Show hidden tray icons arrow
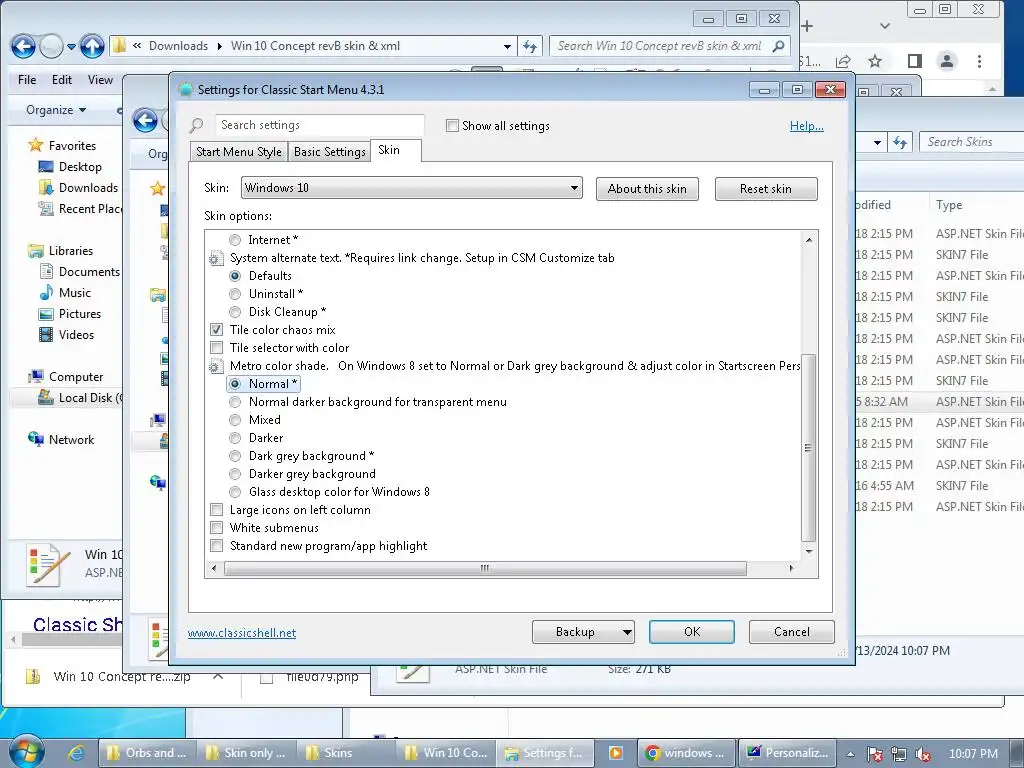Image resolution: width=1024 pixels, height=768 pixels. tap(850, 754)
